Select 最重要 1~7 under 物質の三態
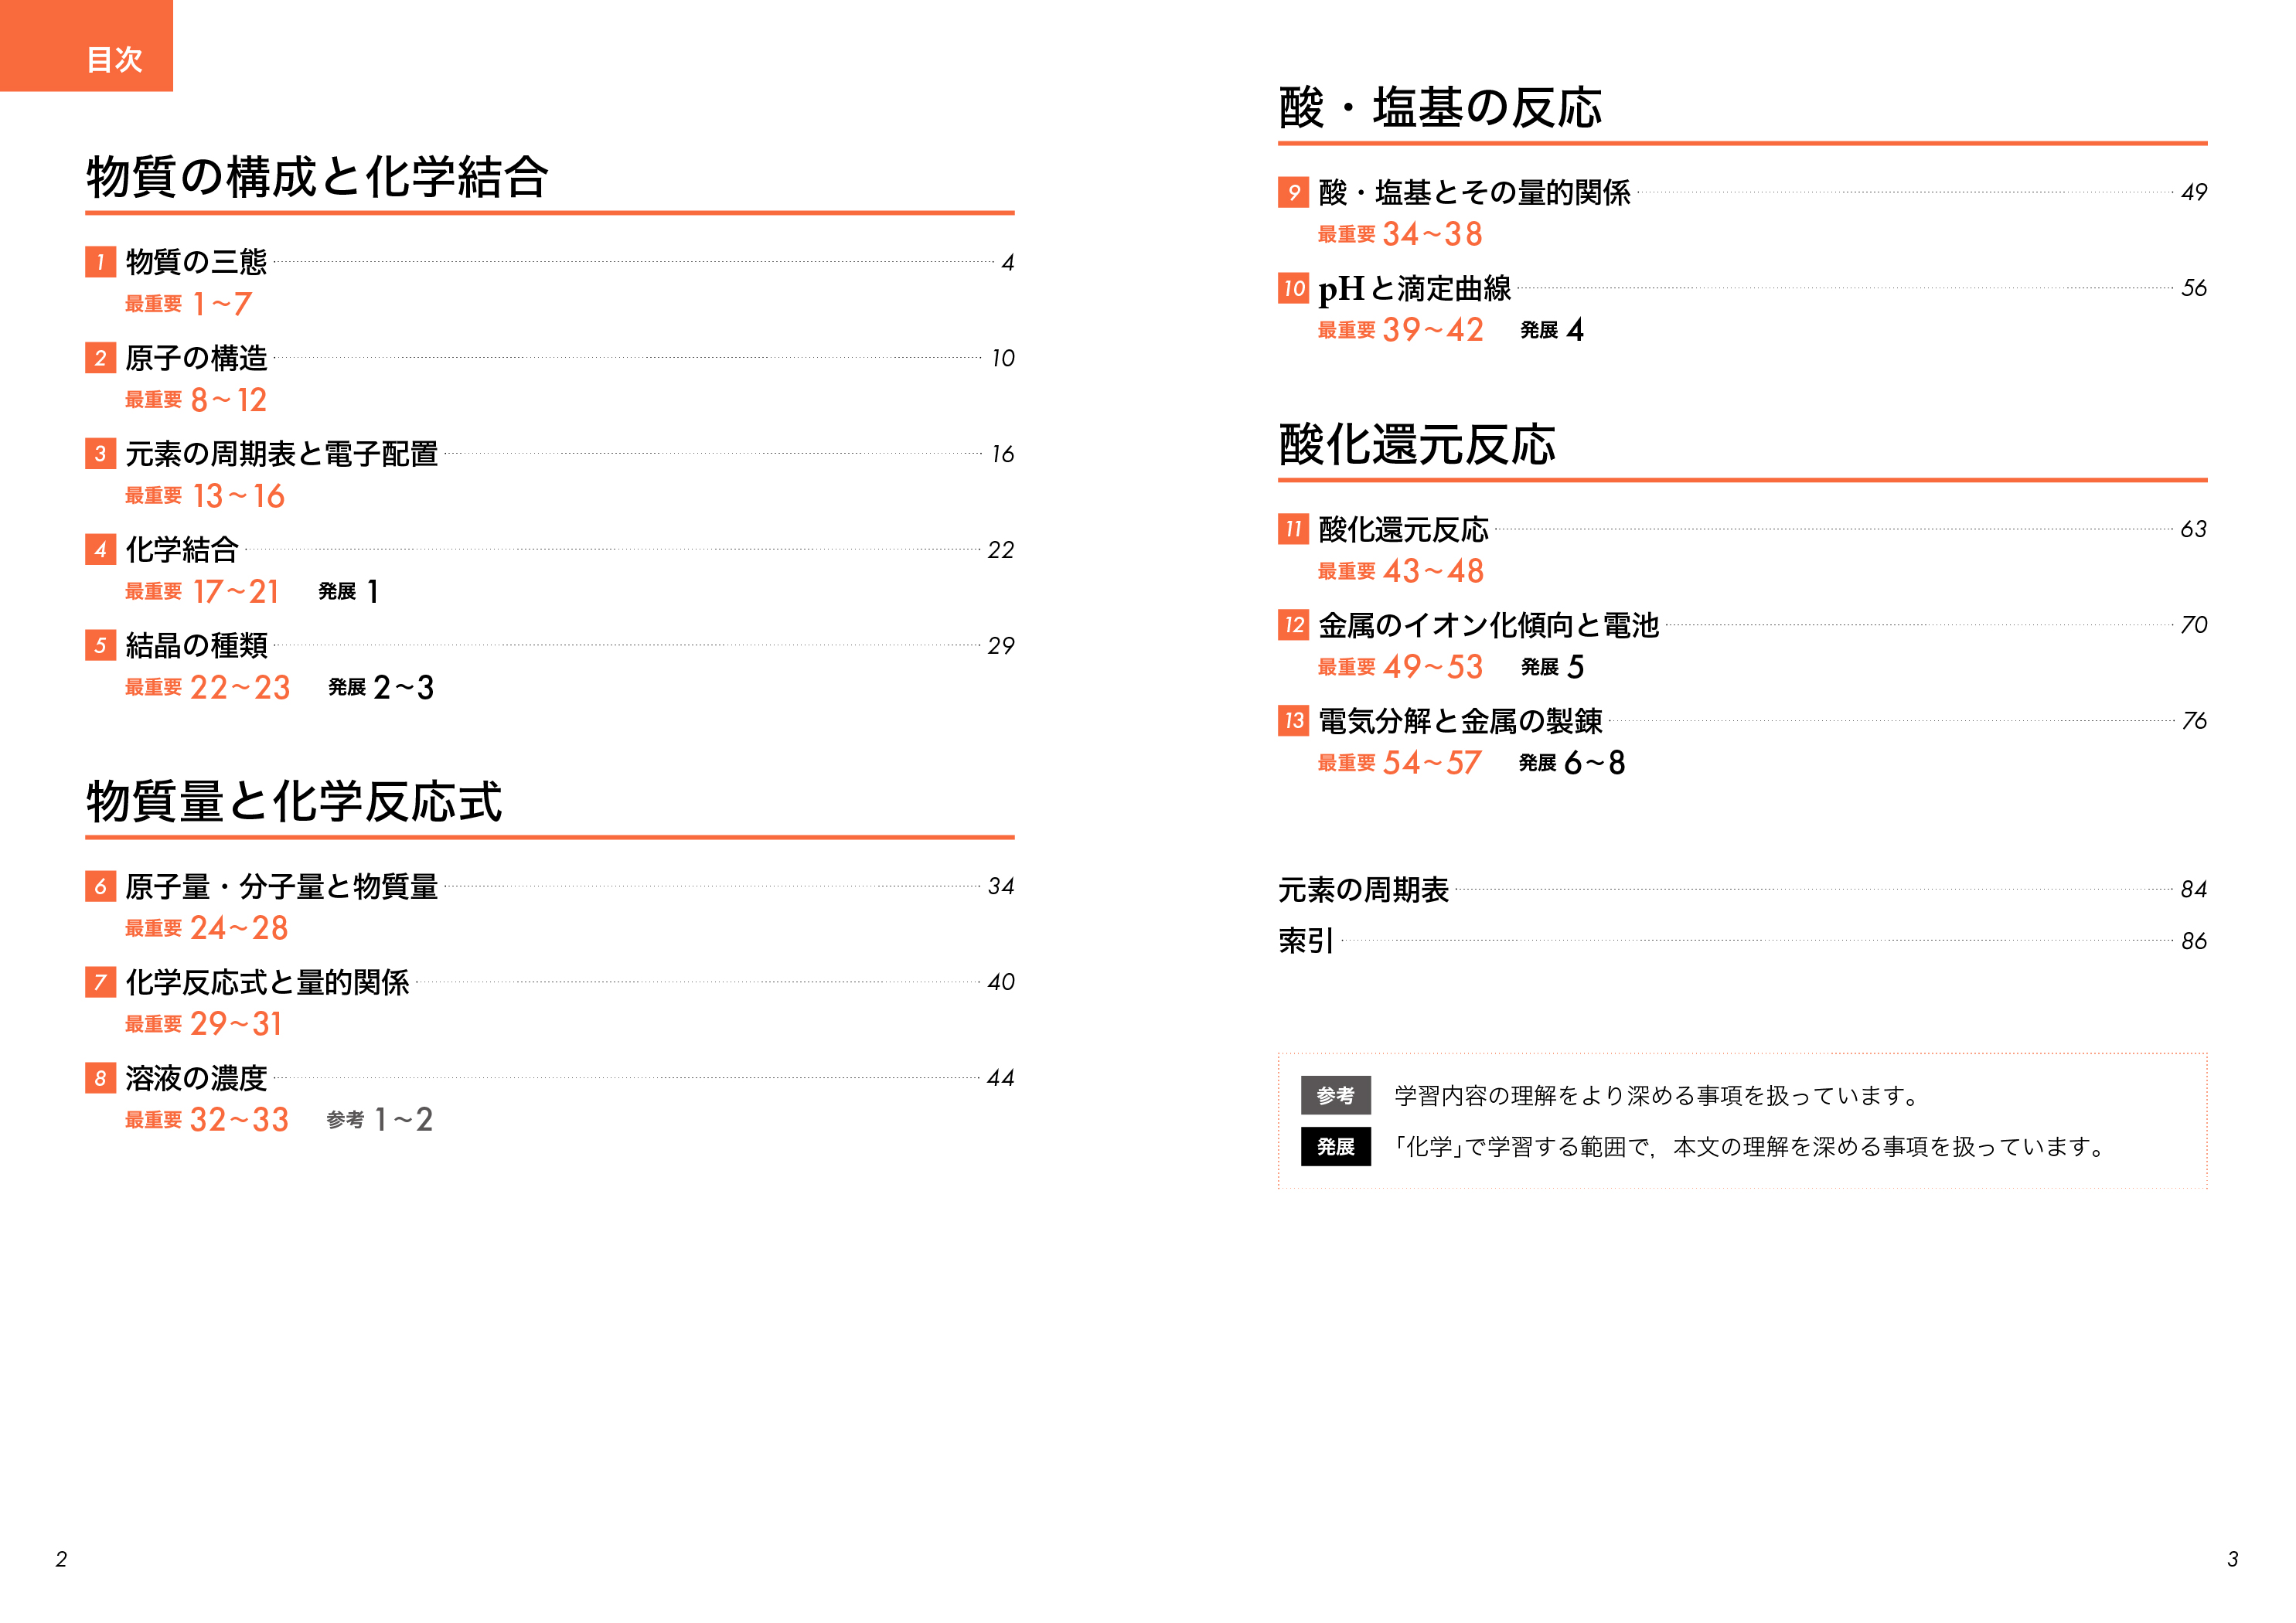Viewport: 2296px width, 1623px height. pyautogui.click(x=188, y=304)
